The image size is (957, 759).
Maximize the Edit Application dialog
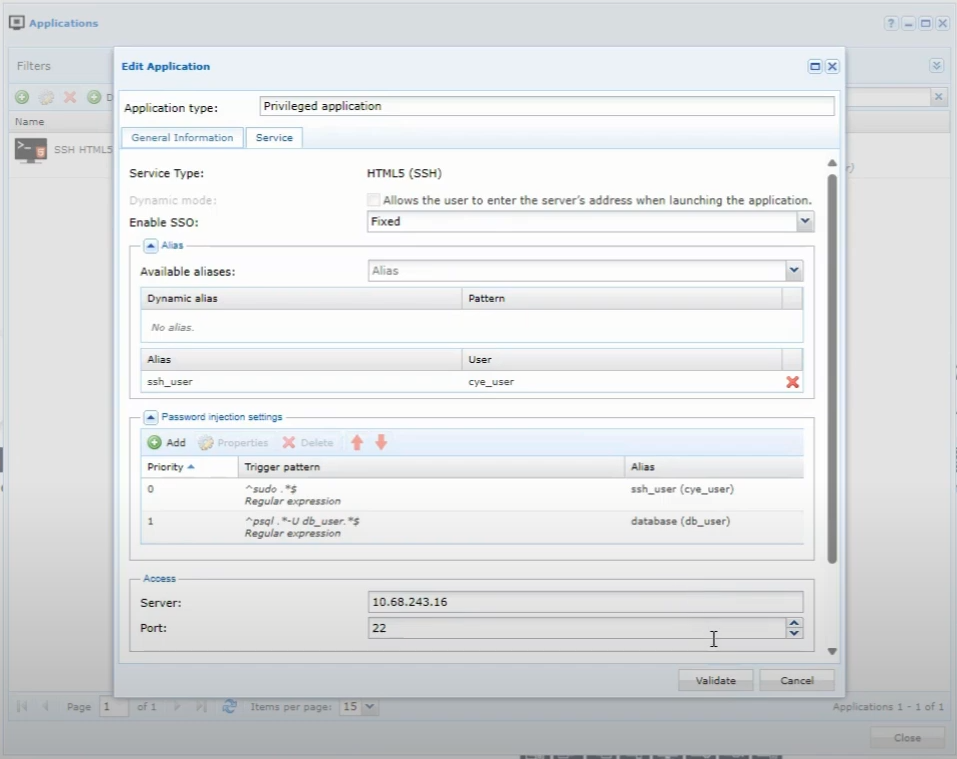pyautogui.click(x=815, y=67)
